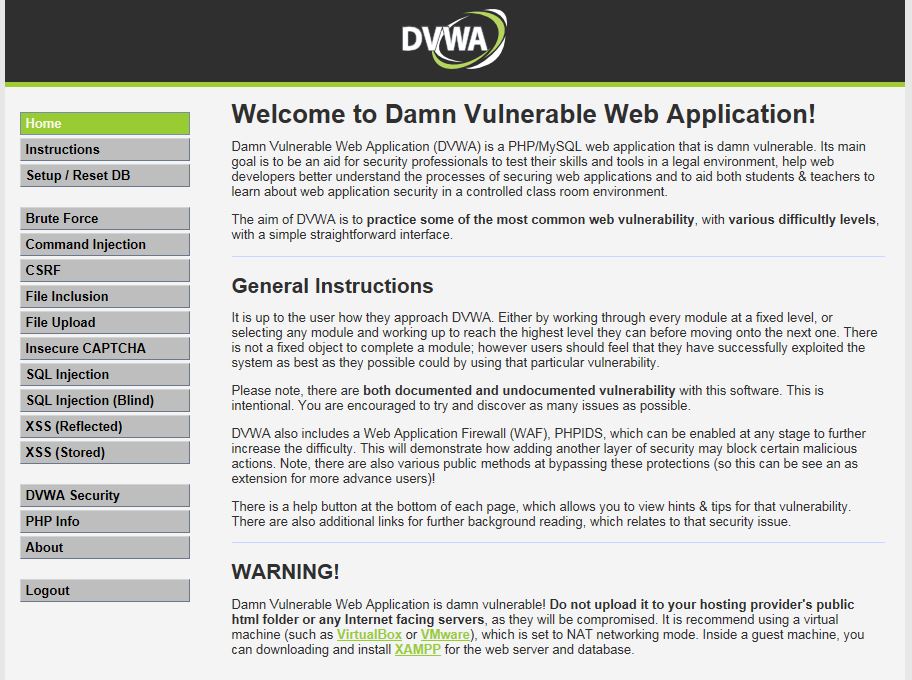View the PHP Info page
Image resolution: width=912 pixels, height=680 pixels.
pos(105,521)
